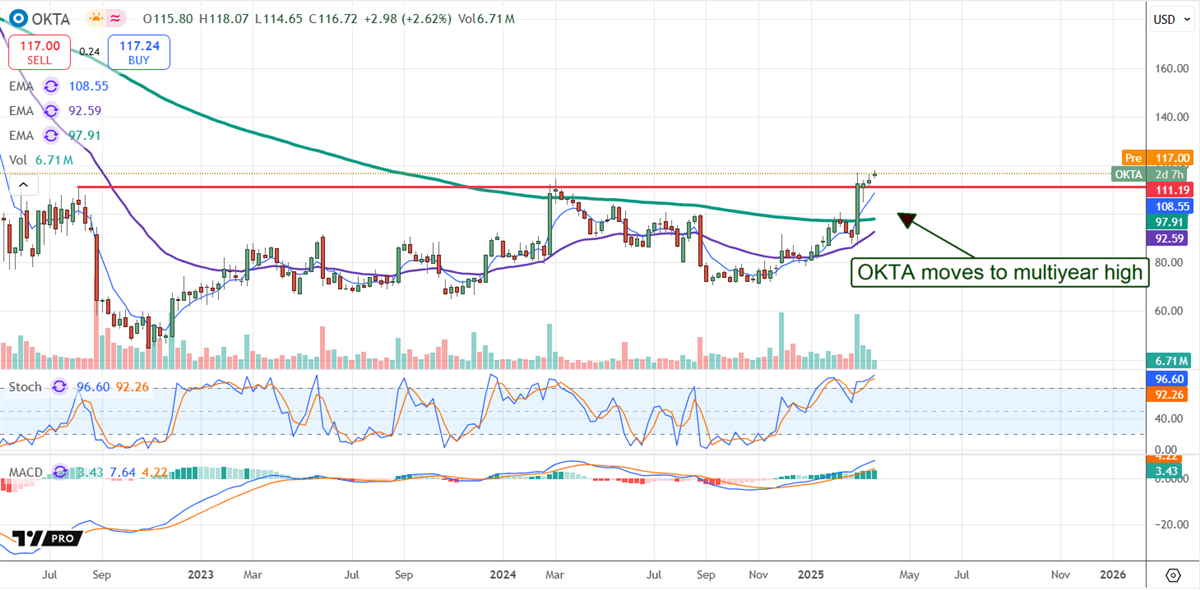Click the third EMA label reading 97.91
The height and width of the screenshot is (590, 1200).
click(22, 135)
